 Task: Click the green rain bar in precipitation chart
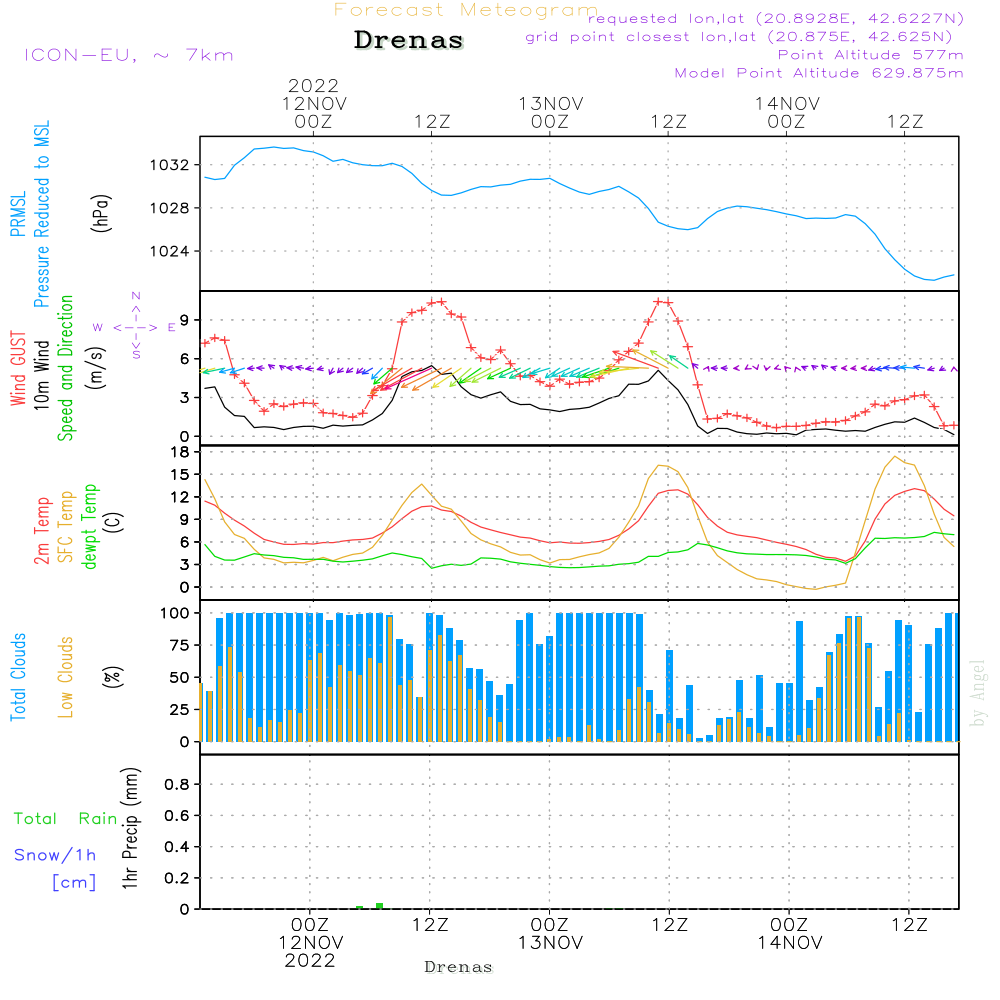point(379,906)
